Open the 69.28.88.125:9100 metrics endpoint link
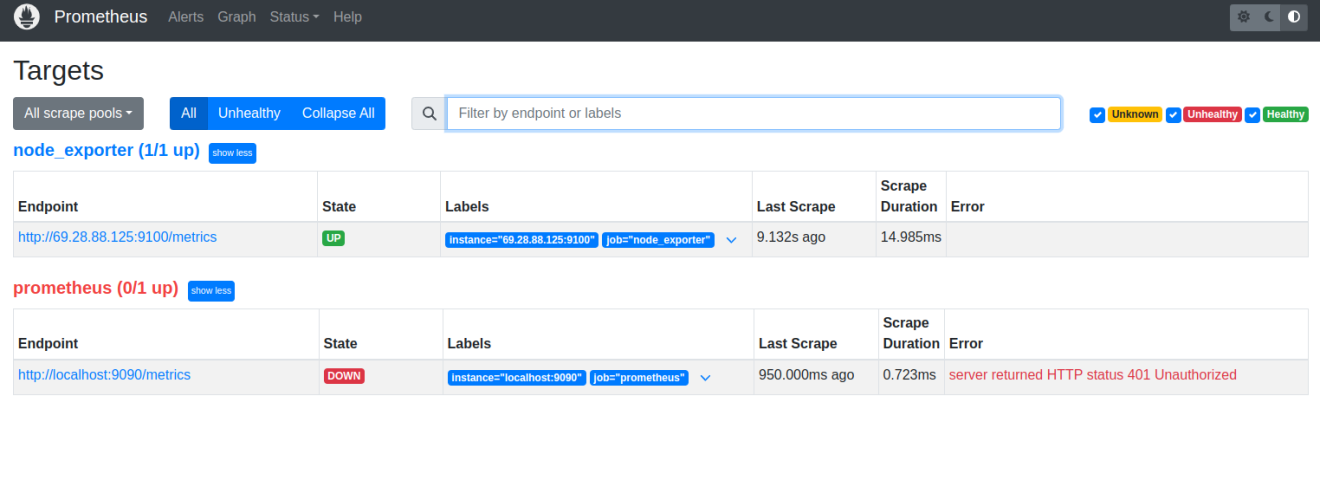The height and width of the screenshot is (500, 1320). pos(117,238)
